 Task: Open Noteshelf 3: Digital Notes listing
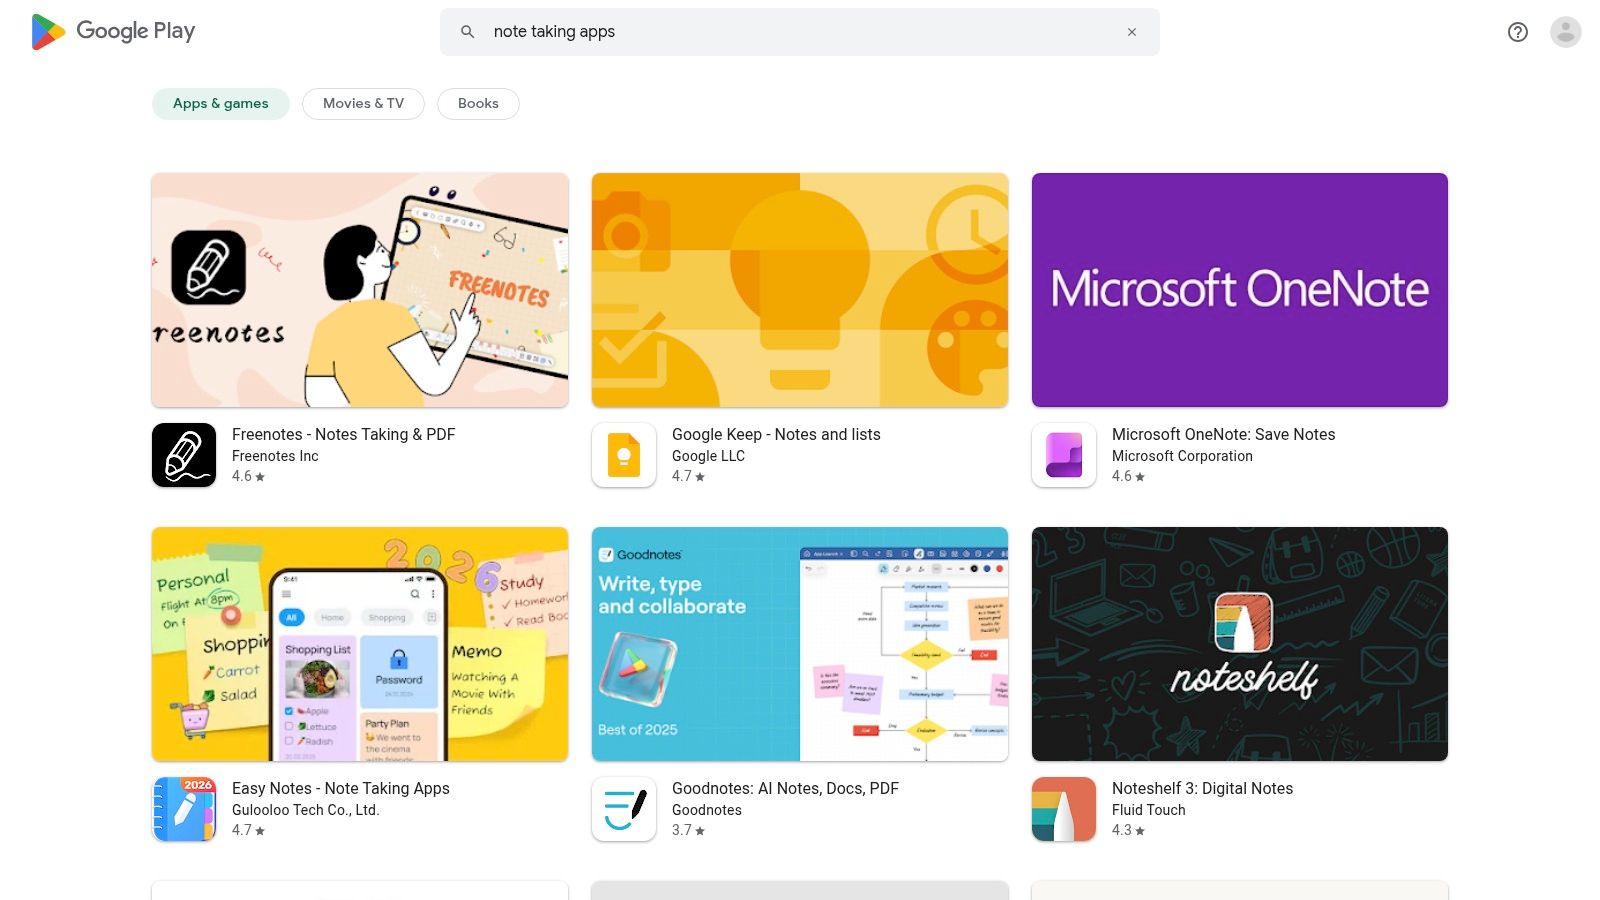click(1202, 788)
